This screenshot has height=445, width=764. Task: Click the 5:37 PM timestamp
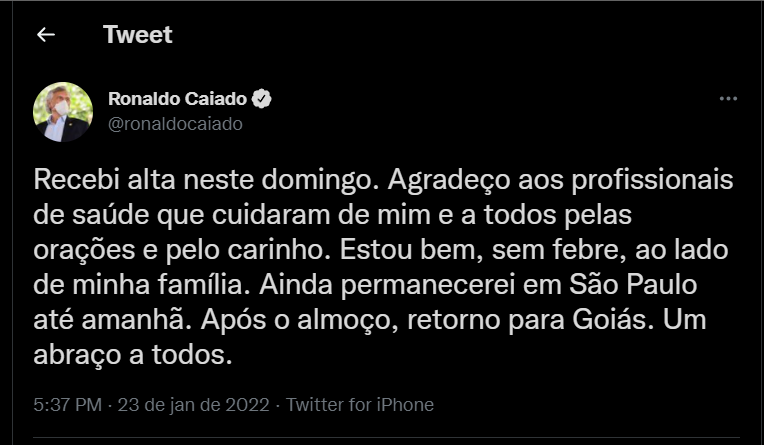click(x=67, y=405)
